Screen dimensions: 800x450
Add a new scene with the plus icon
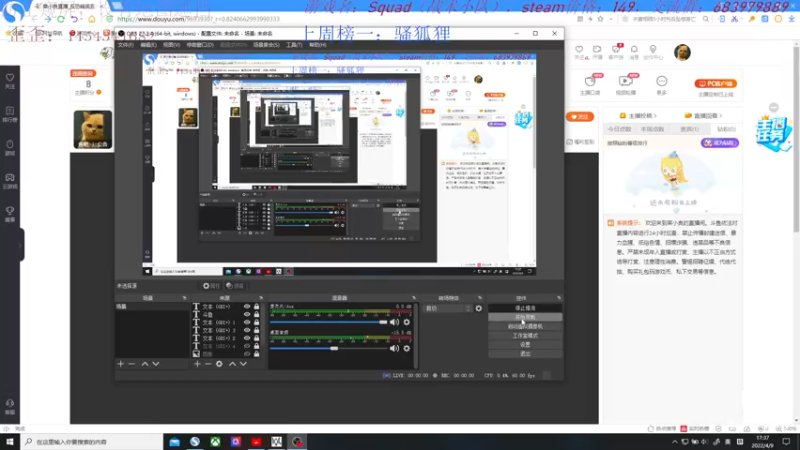[121, 364]
